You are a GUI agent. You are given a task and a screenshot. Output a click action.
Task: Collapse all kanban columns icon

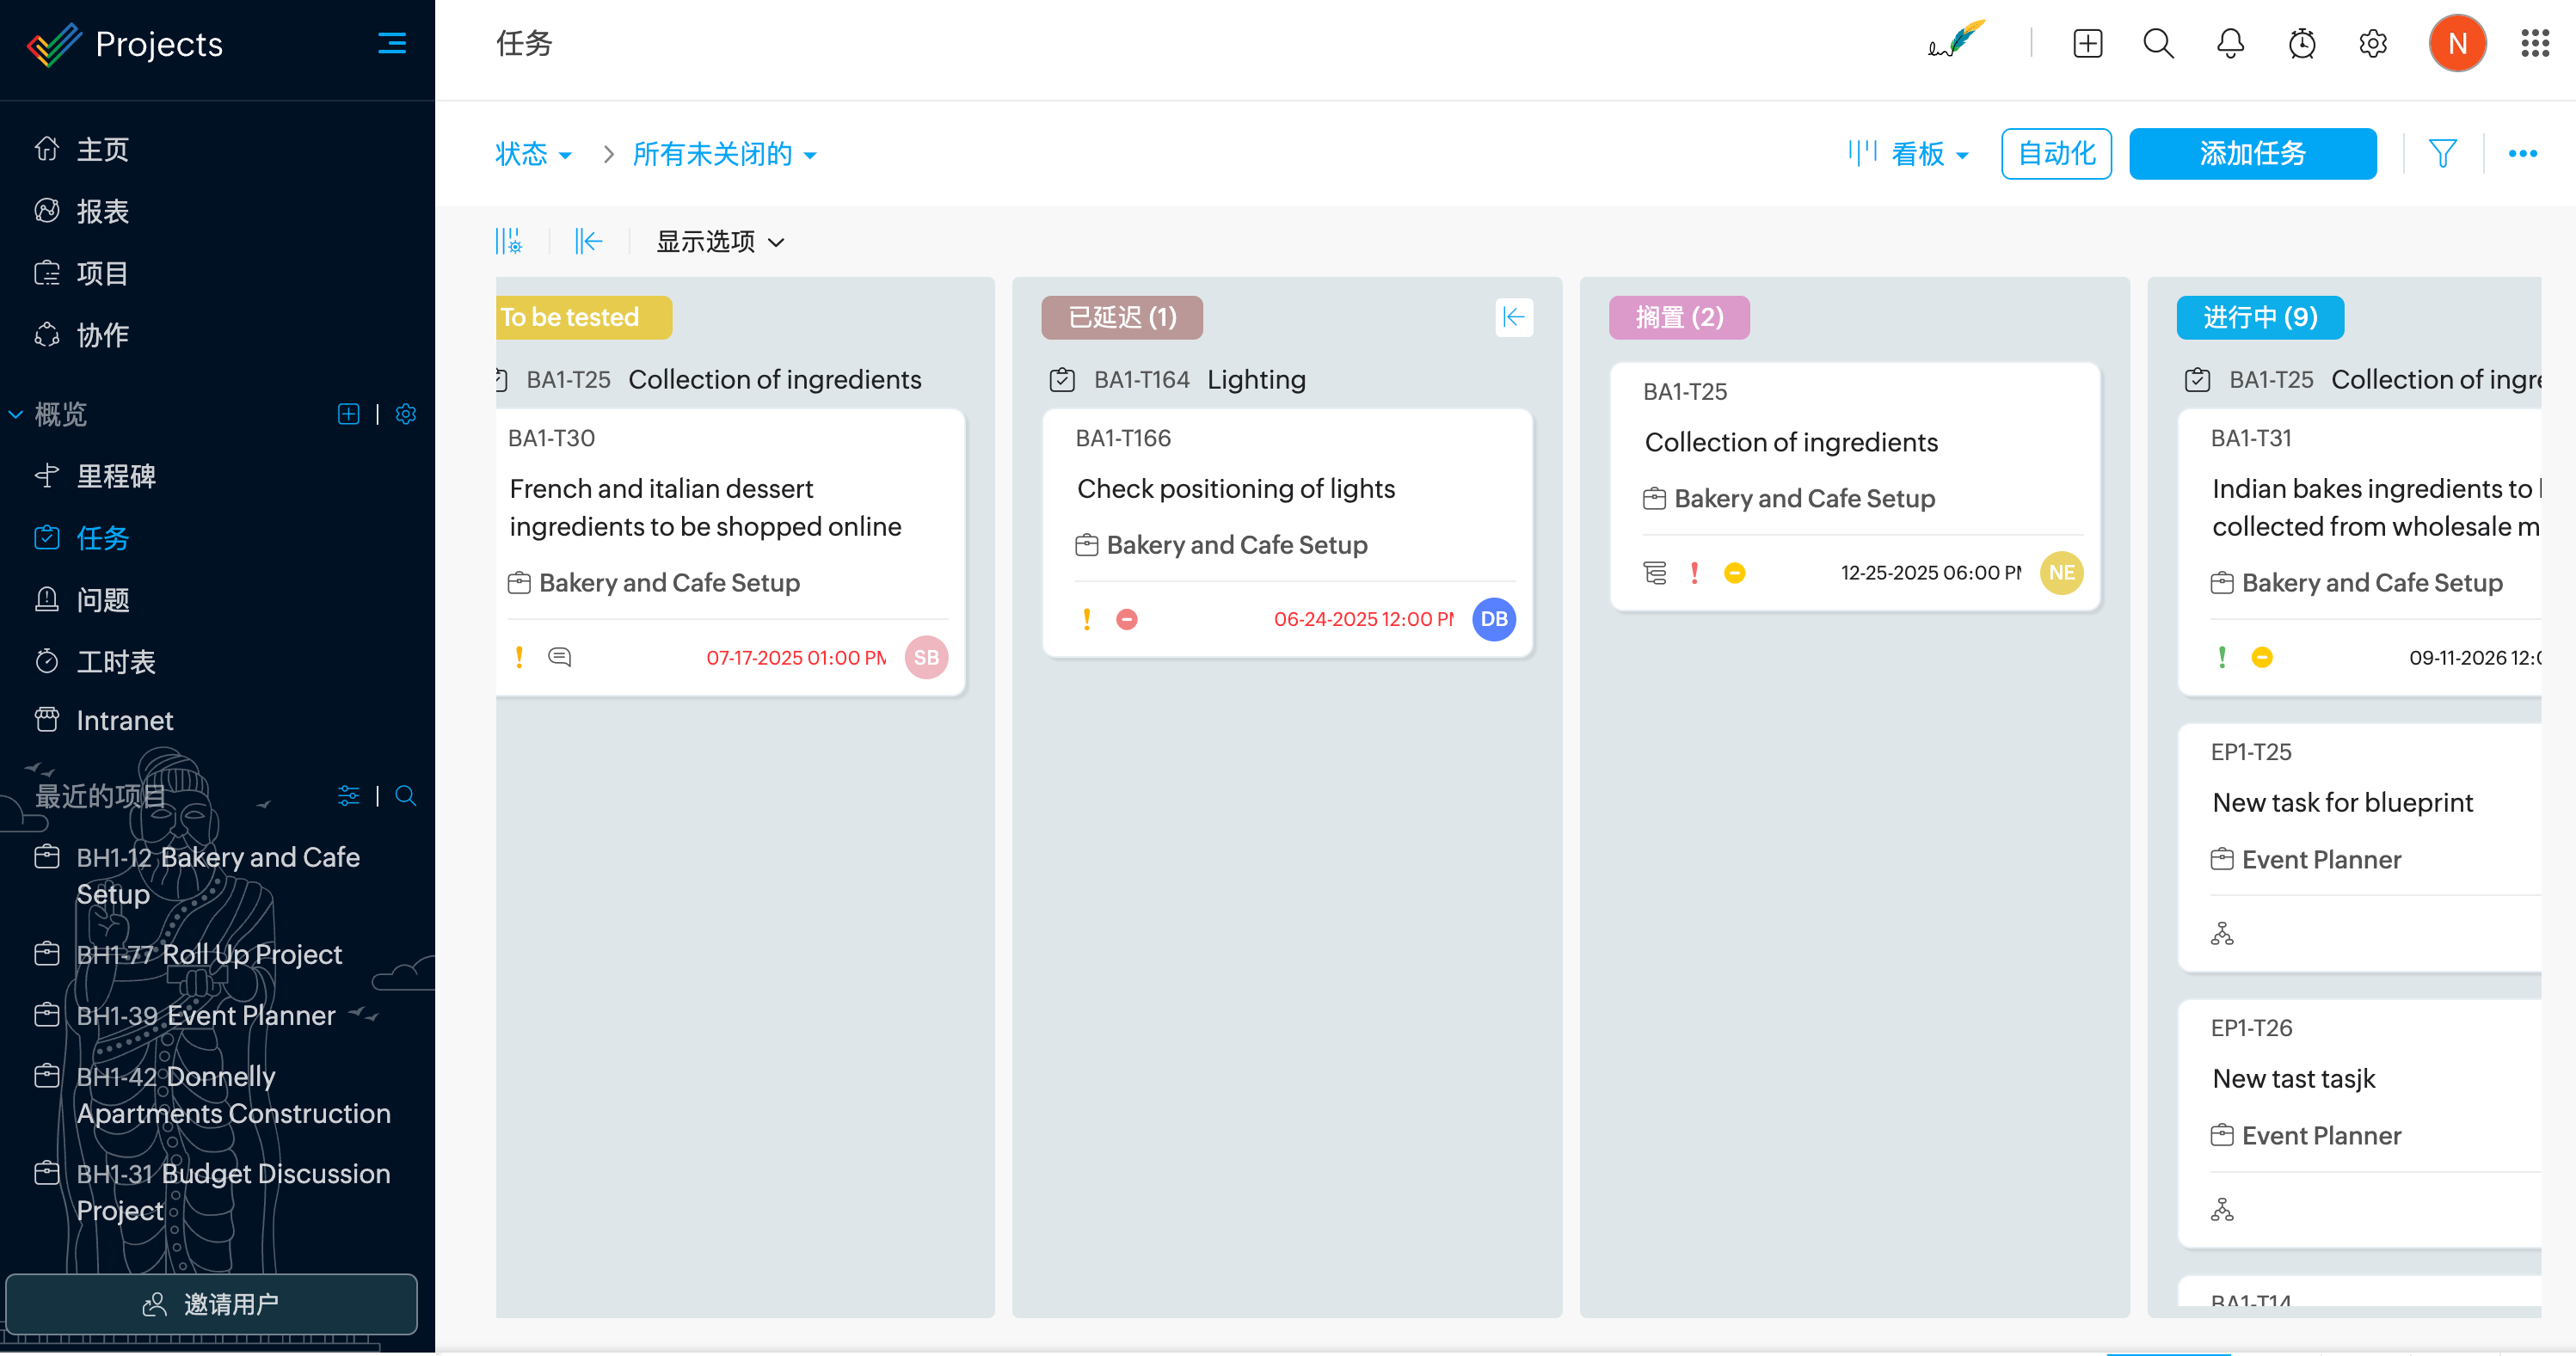coord(588,241)
